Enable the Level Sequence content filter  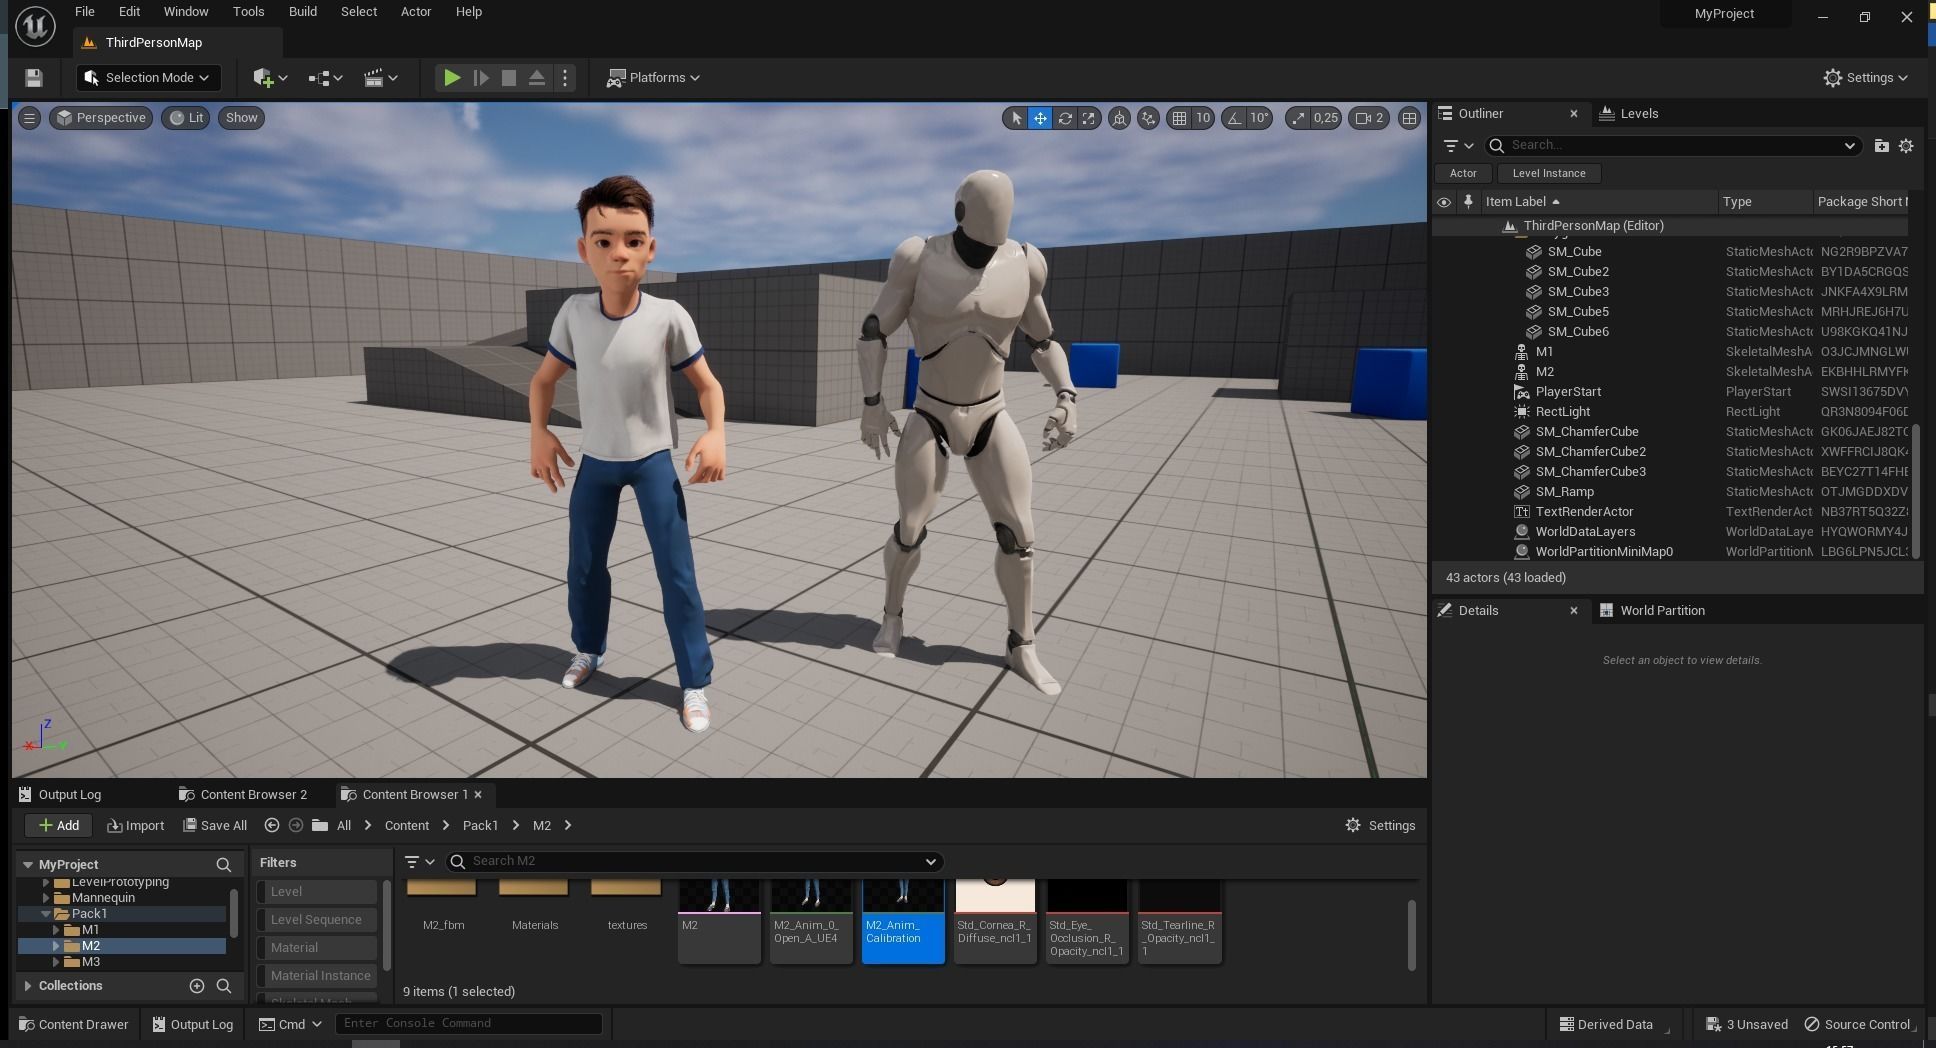point(316,920)
